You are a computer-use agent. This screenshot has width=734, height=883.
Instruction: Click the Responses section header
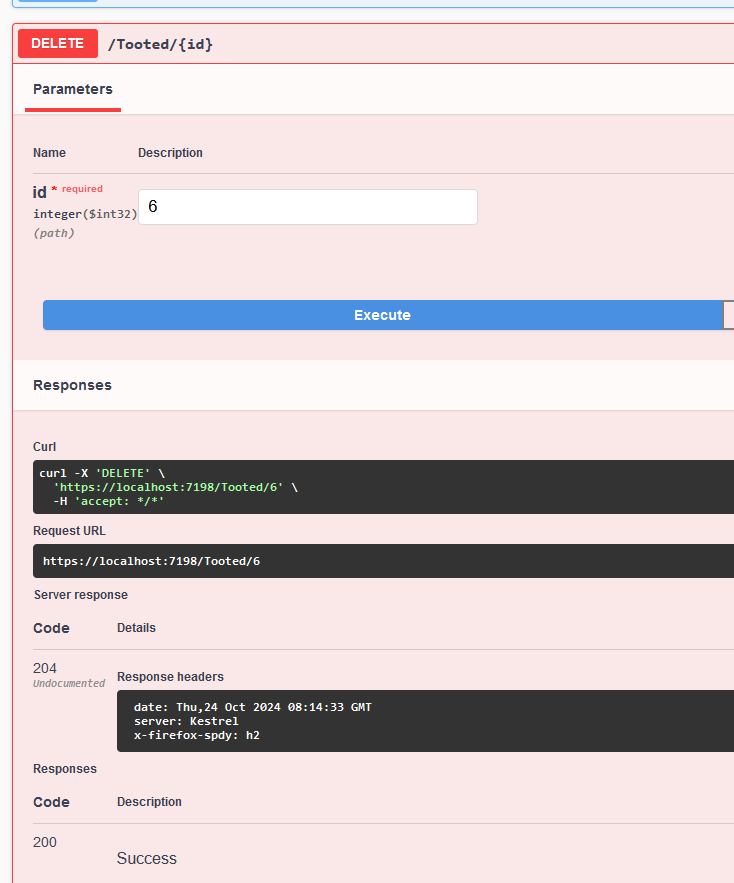point(72,385)
